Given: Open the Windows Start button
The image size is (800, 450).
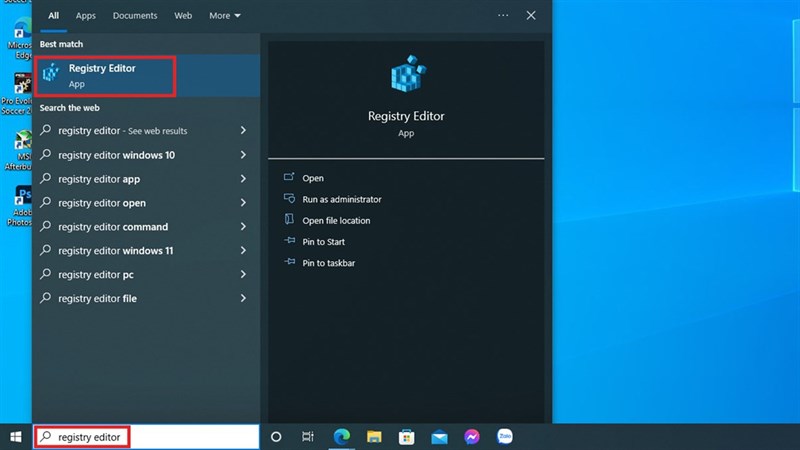Looking at the screenshot, I should click(x=16, y=437).
